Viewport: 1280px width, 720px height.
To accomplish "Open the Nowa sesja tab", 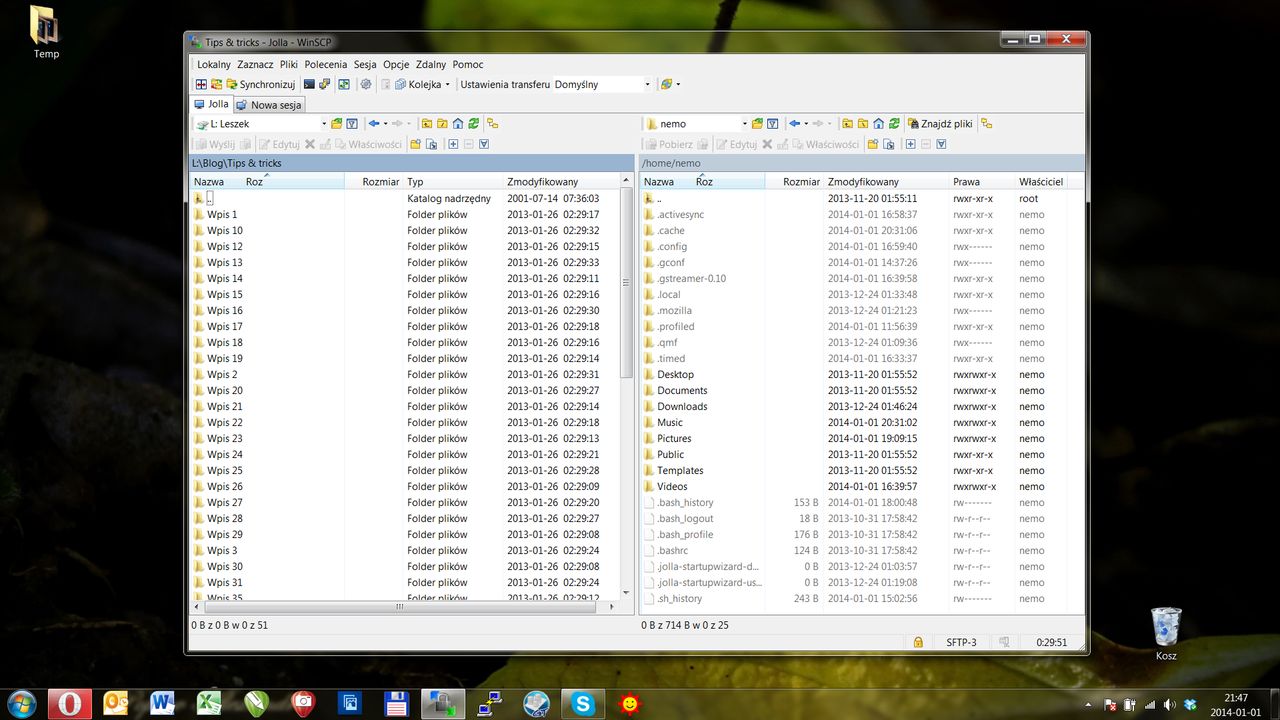I will 268,105.
